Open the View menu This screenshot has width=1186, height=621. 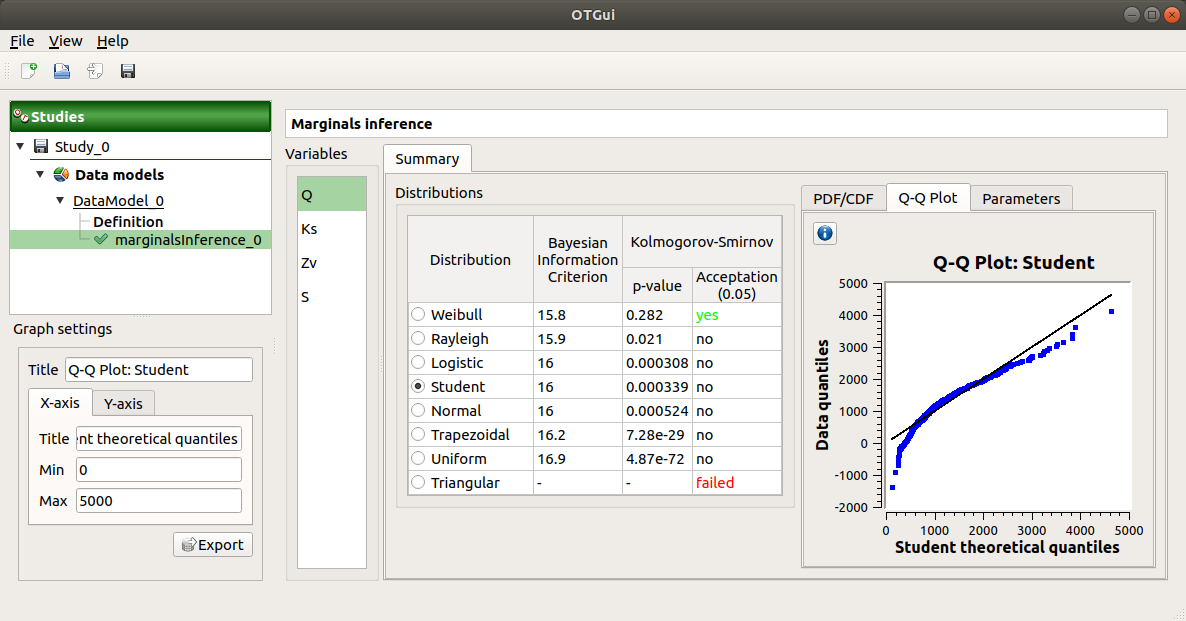pyautogui.click(x=65, y=41)
